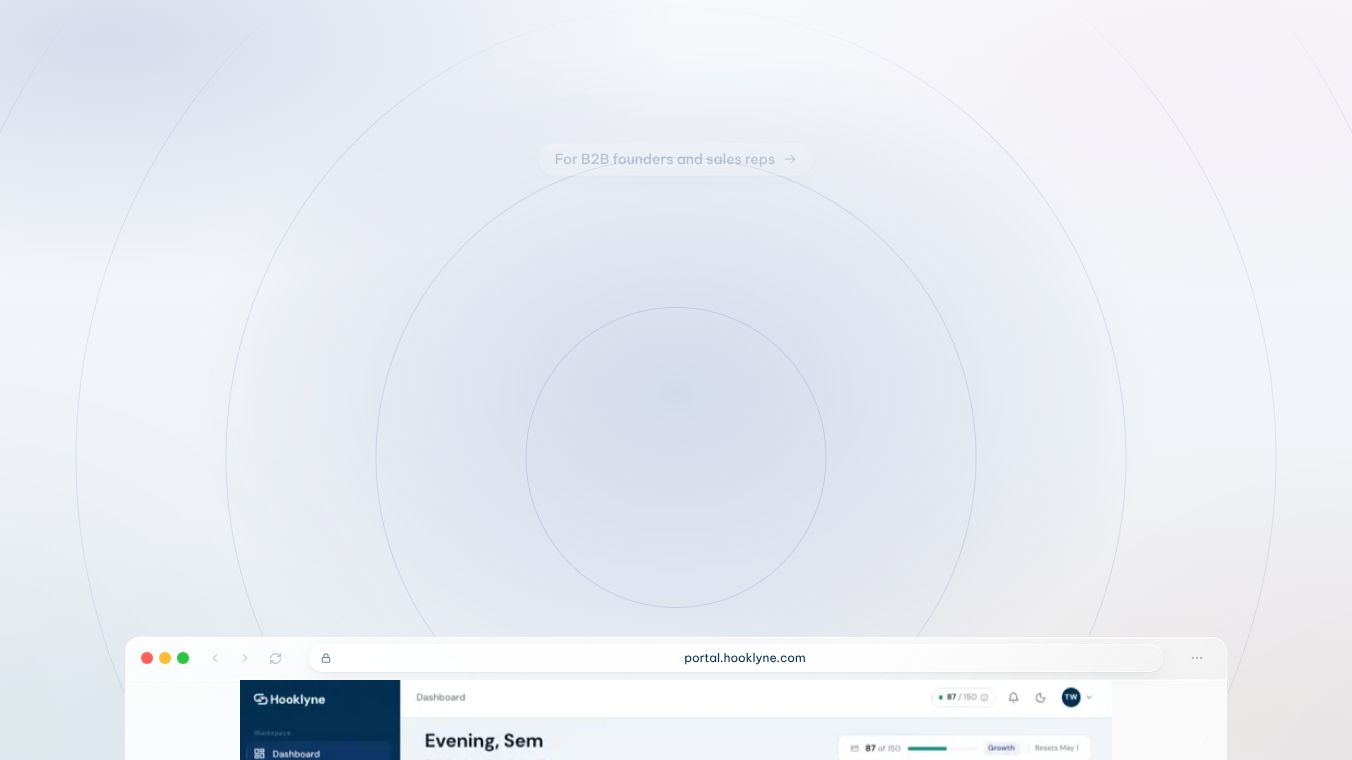
Task: Click the Dashboard breadcrumb title
Action: pyautogui.click(x=440, y=697)
